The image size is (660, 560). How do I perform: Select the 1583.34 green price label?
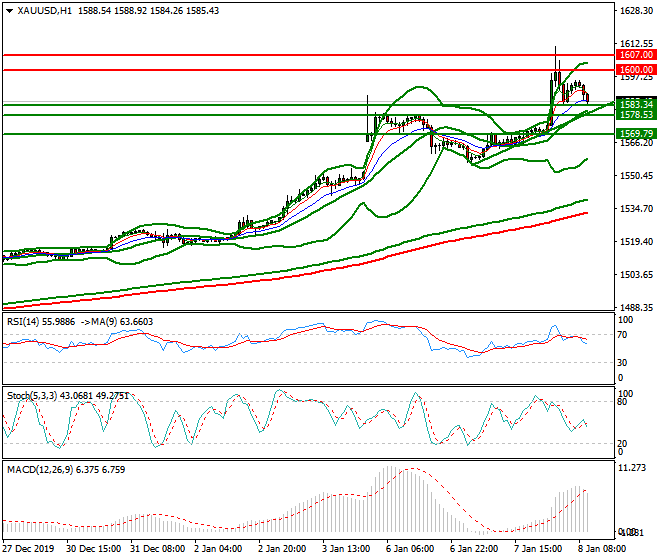636,104
